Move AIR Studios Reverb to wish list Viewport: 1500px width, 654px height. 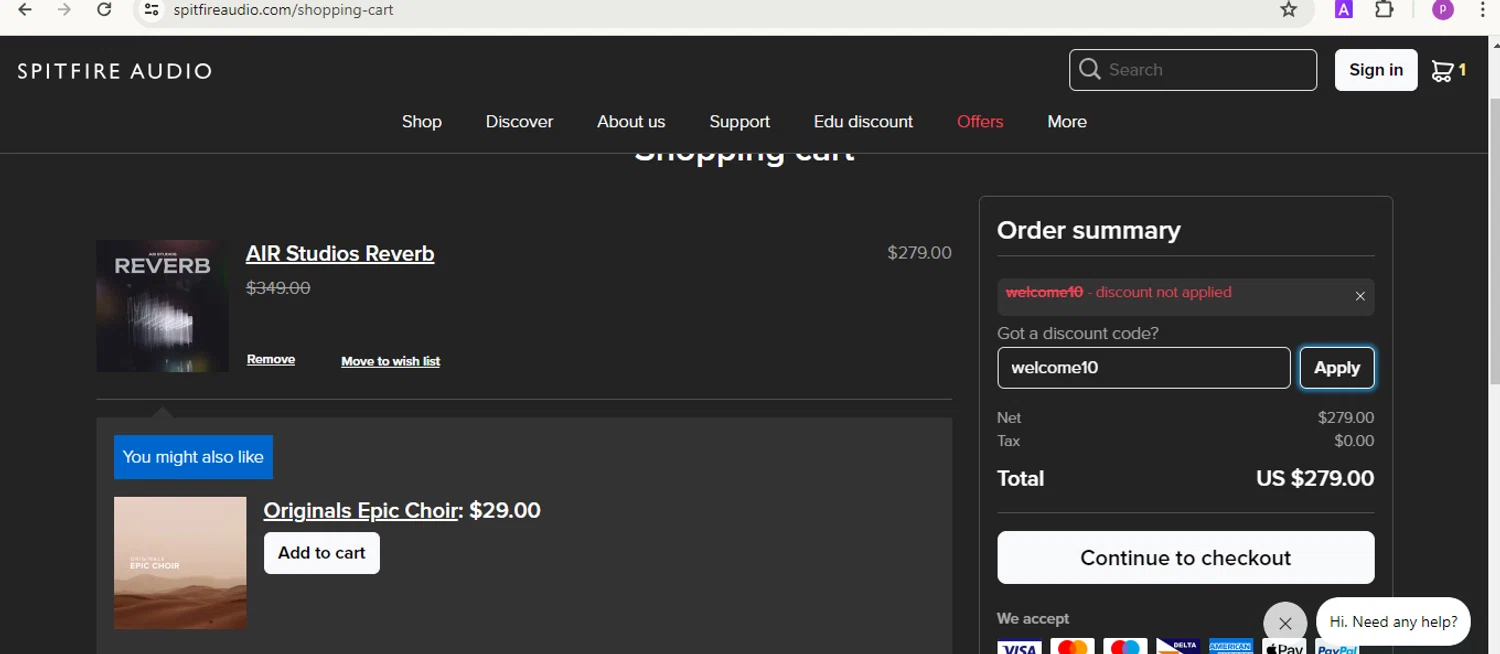[x=390, y=361]
